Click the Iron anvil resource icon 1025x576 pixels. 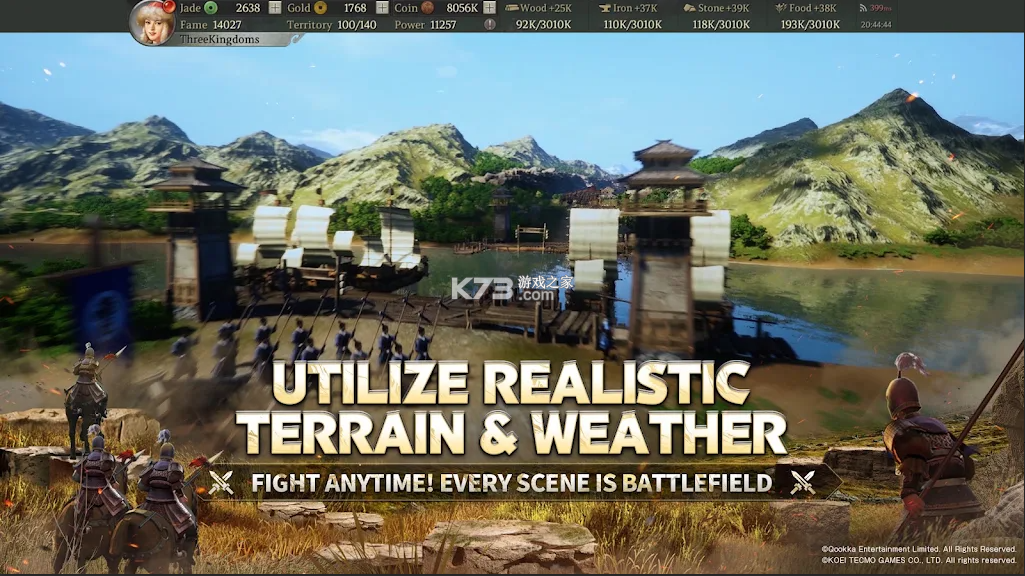pyautogui.click(x=604, y=8)
